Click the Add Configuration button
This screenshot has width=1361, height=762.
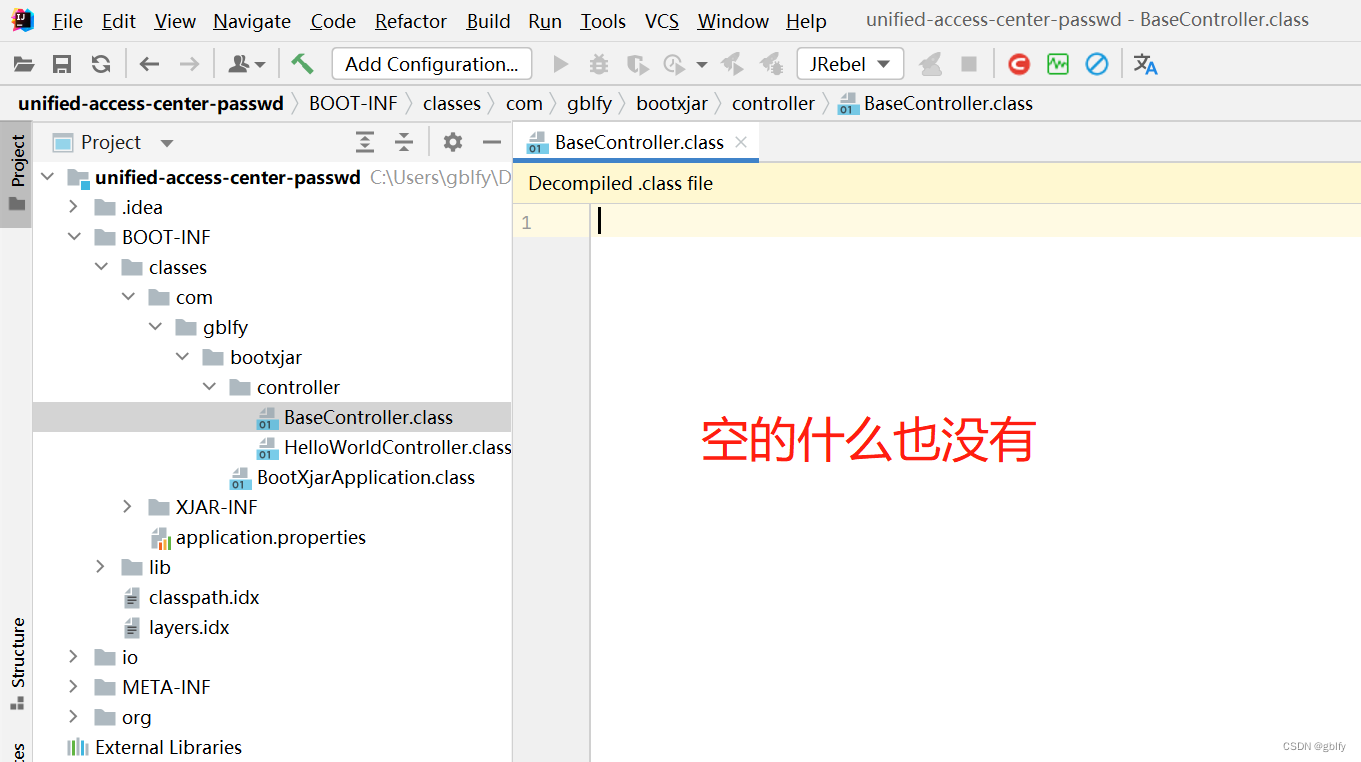[432, 65]
